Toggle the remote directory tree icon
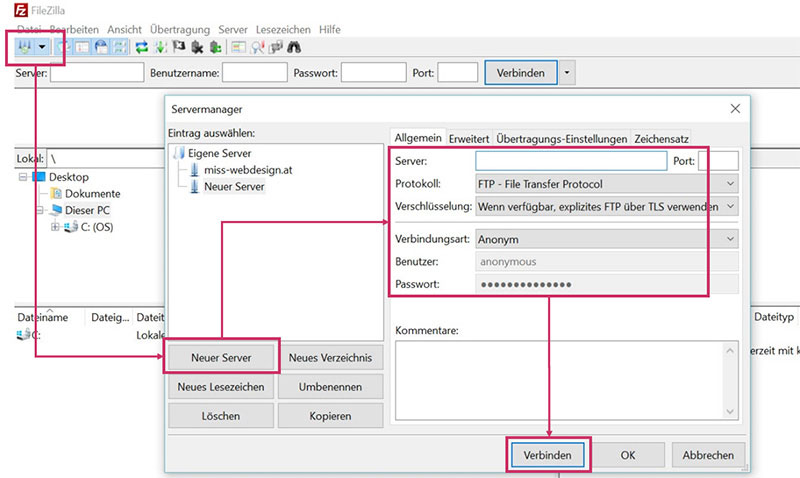This screenshot has height=478, width=800. (101, 47)
